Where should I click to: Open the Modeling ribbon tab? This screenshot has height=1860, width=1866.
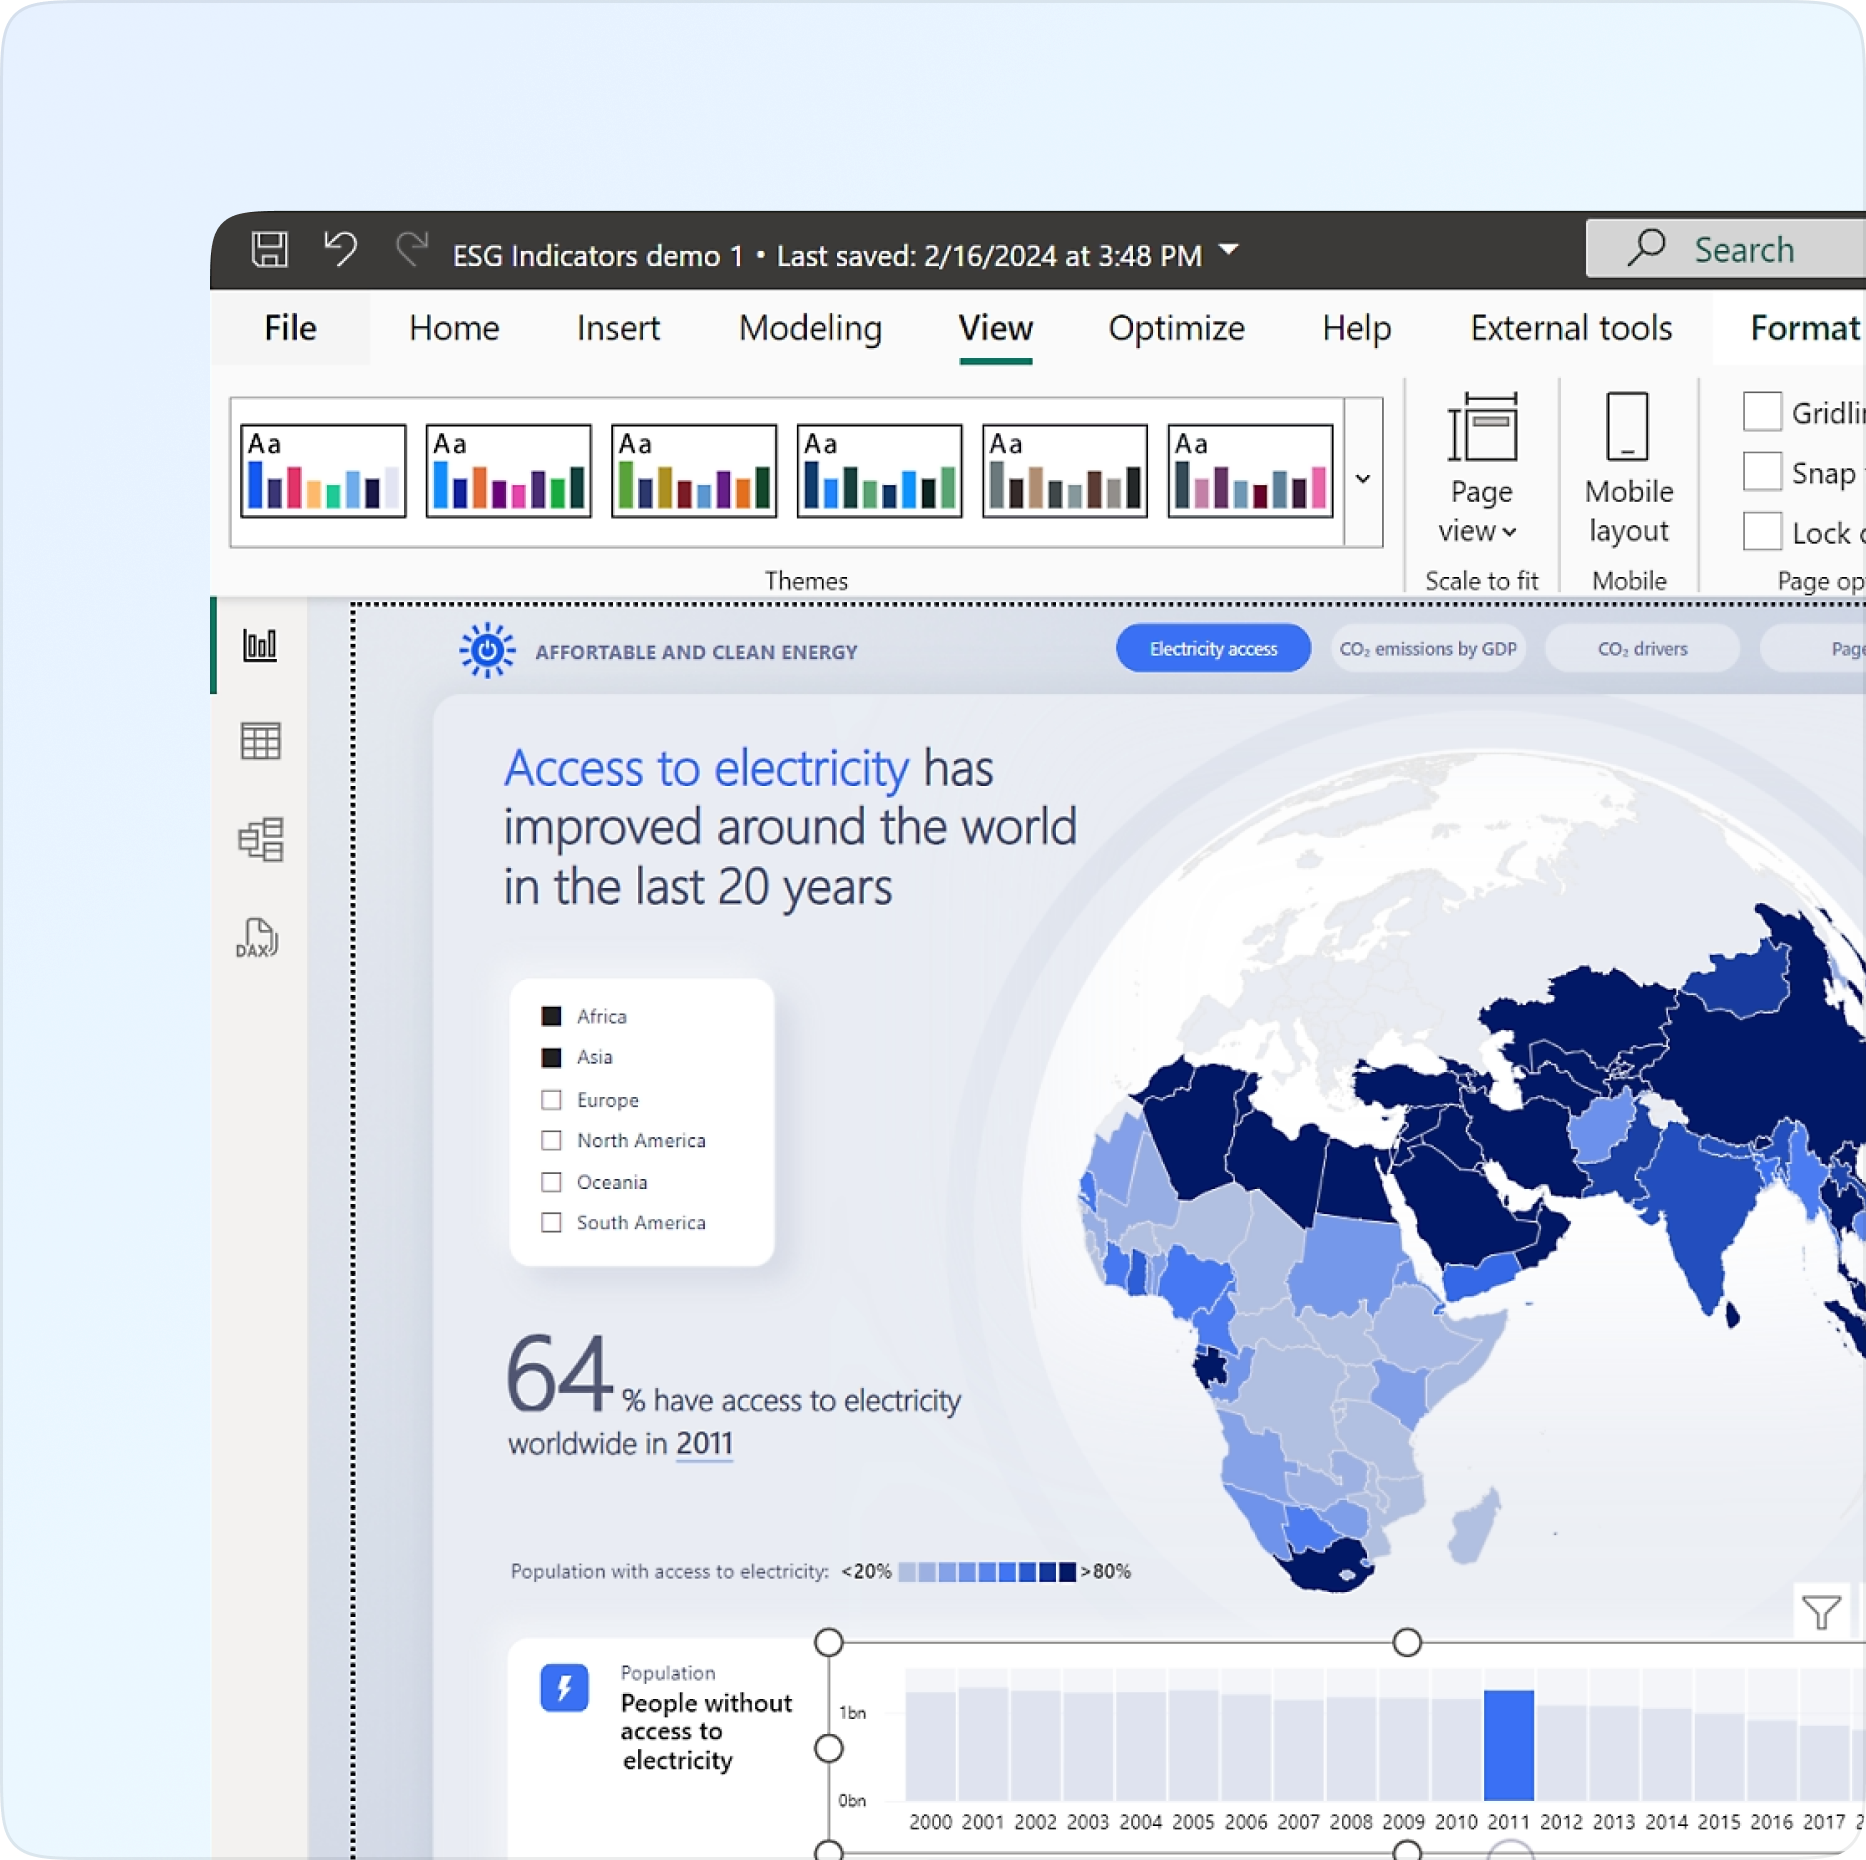click(x=810, y=328)
